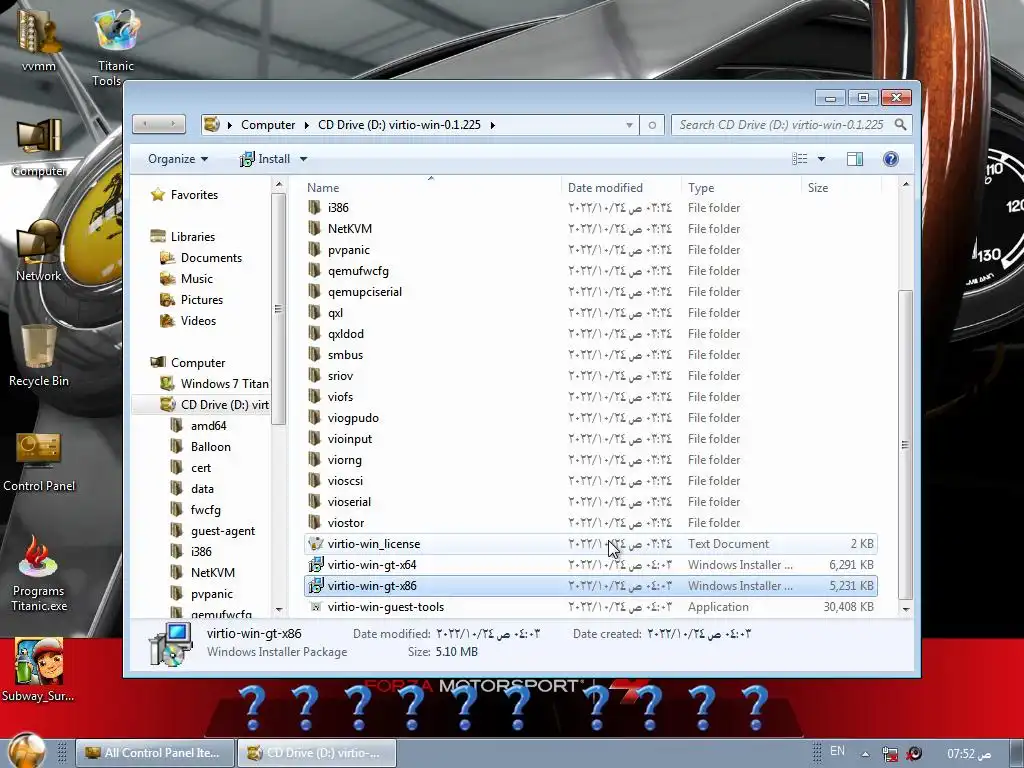Click the Change your view icon
This screenshot has width=1024, height=768.
pyautogui.click(x=799, y=159)
